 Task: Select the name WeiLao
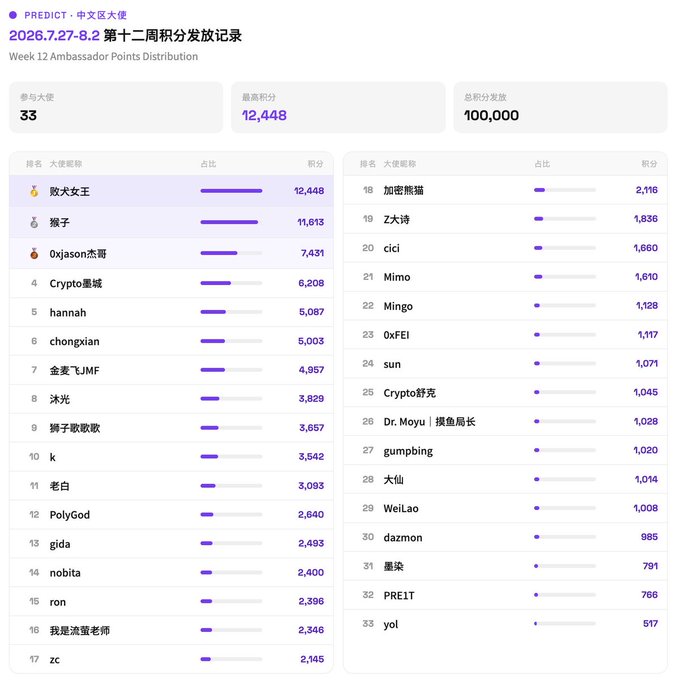pyautogui.click(x=401, y=509)
